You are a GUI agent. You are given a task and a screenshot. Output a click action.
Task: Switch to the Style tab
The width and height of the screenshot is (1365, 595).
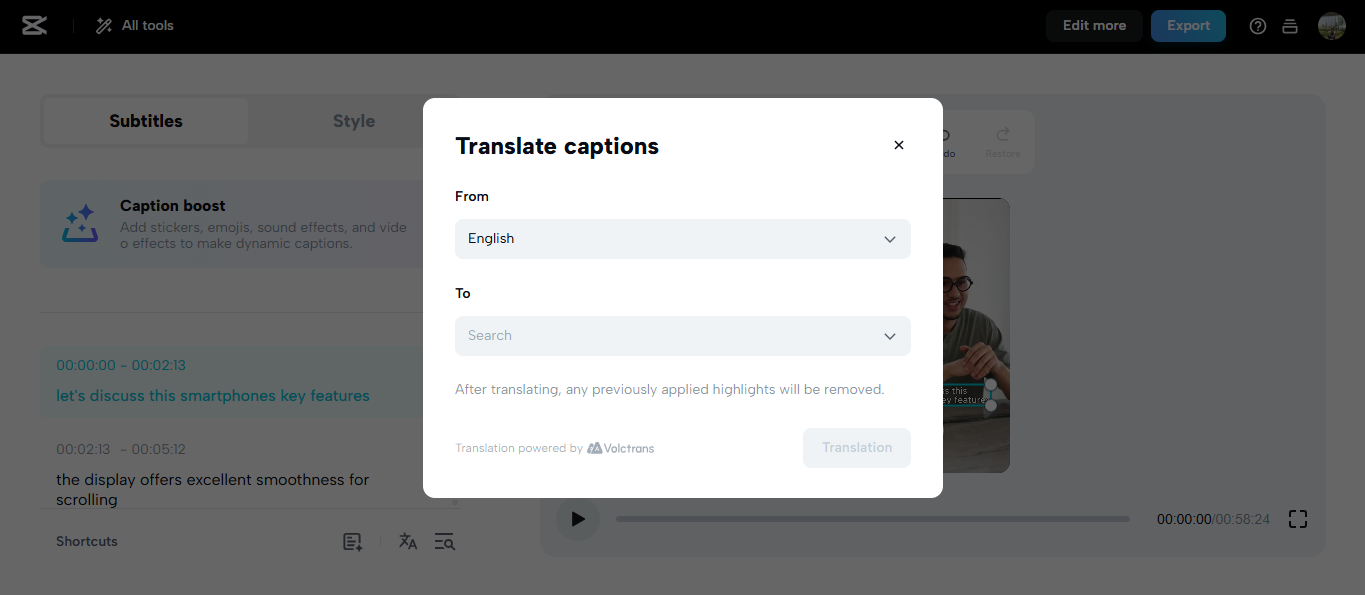click(353, 120)
